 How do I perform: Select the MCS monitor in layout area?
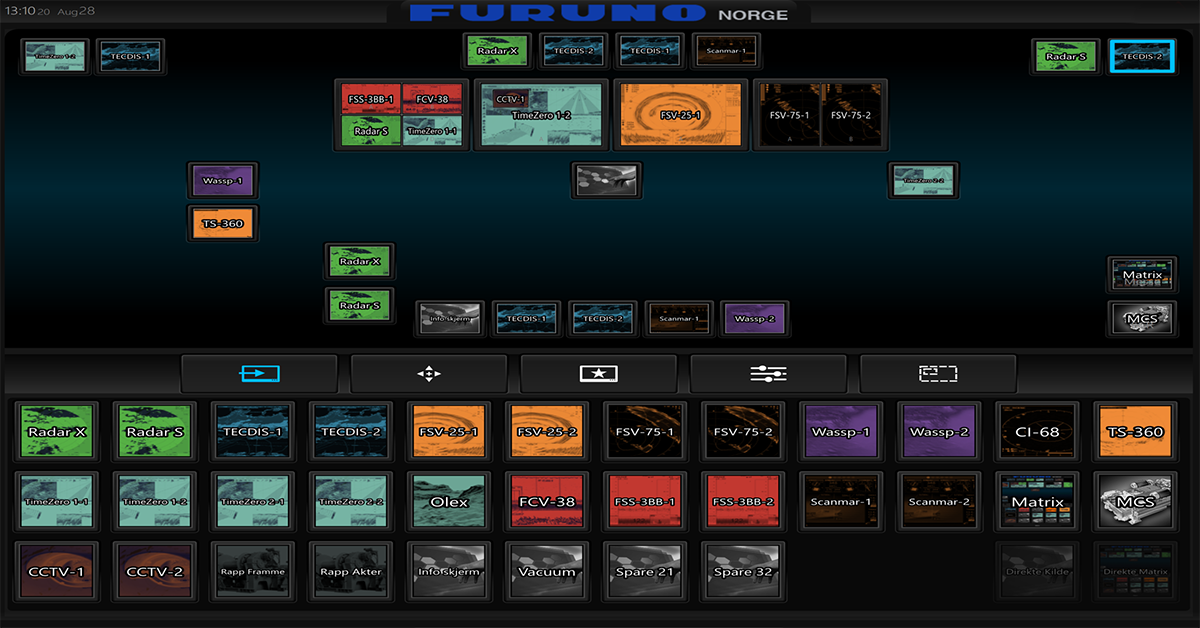click(1142, 318)
